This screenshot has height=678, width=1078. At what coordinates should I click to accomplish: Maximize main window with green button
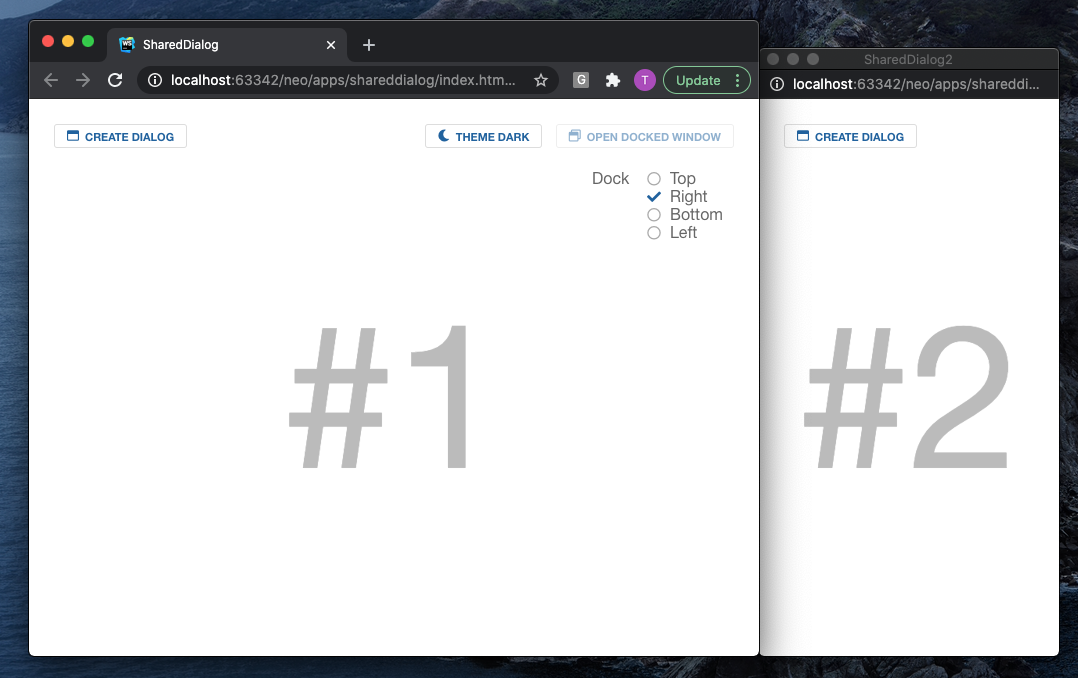click(x=88, y=41)
